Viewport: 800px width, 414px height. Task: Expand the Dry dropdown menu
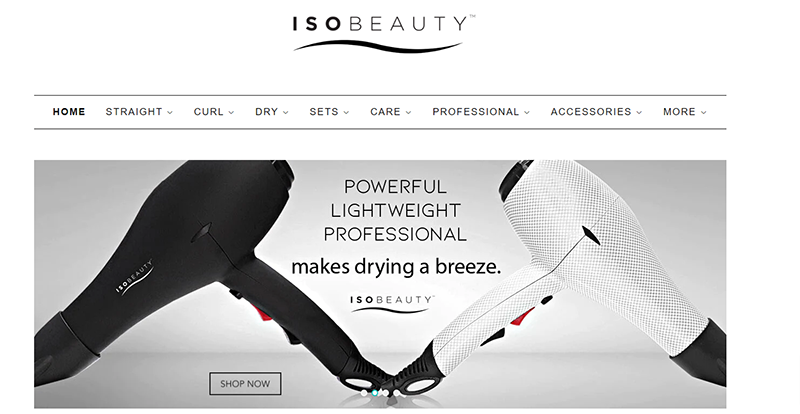click(x=272, y=112)
